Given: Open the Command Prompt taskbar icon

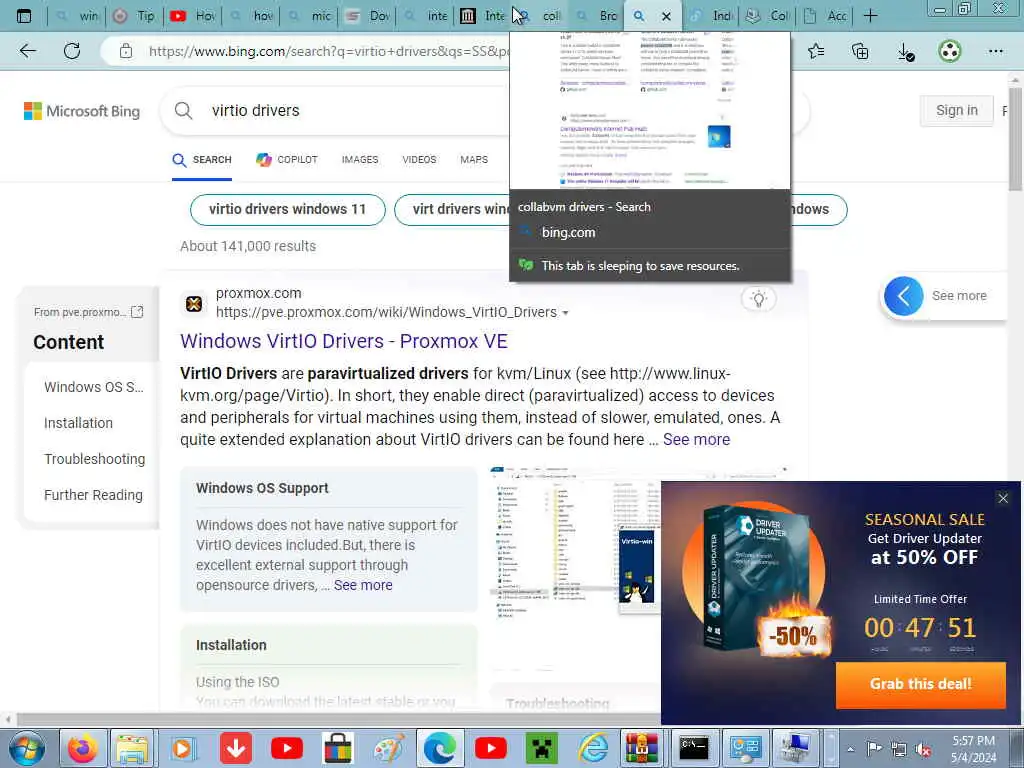Looking at the screenshot, I should pos(694,748).
